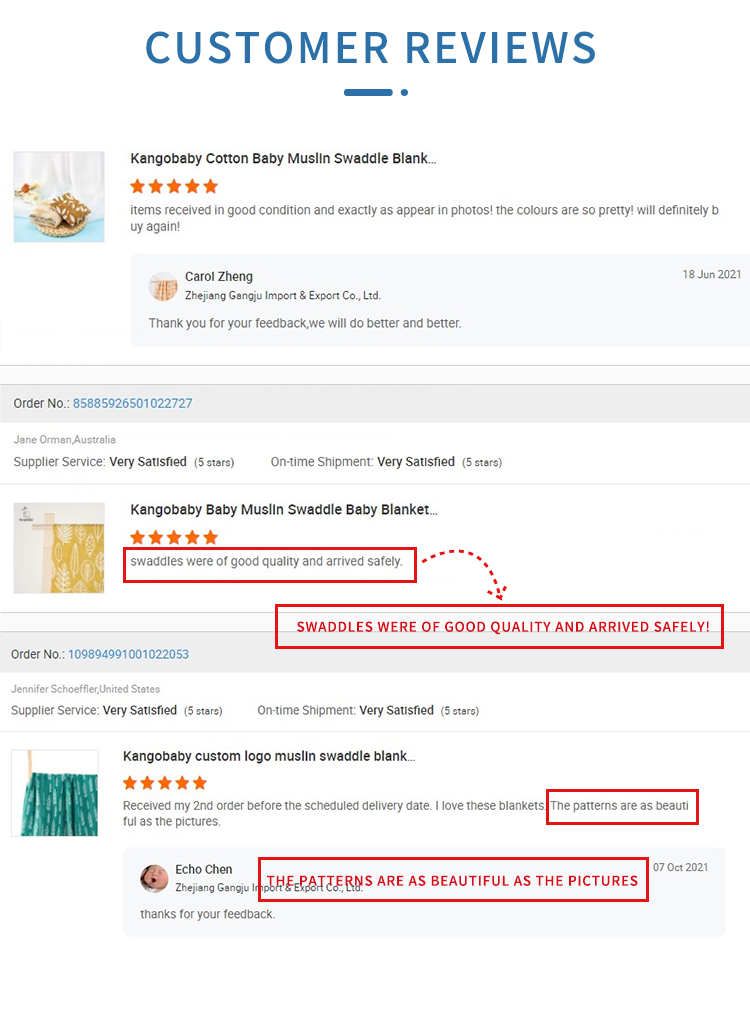The width and height of the screenshot is (750, 1018).
Task: Click the Customer Reviews heading
Action: tap(371, 47)
